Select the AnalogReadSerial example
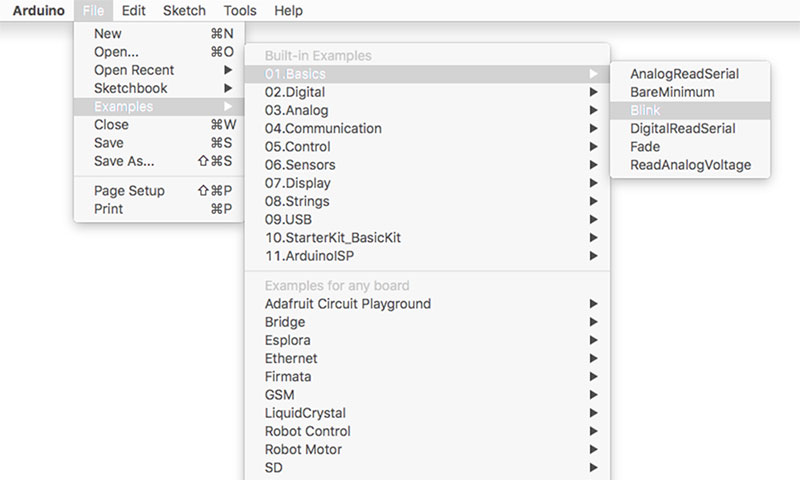The width and height of the screenshot is (800, 480). pos(684,74)
